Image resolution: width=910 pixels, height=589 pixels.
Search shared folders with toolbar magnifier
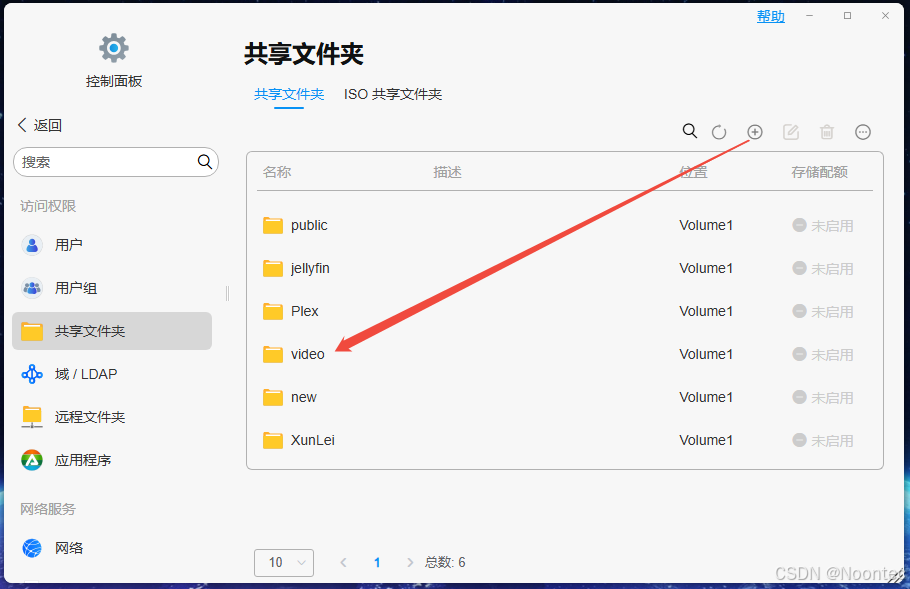(x=689, y=131)
